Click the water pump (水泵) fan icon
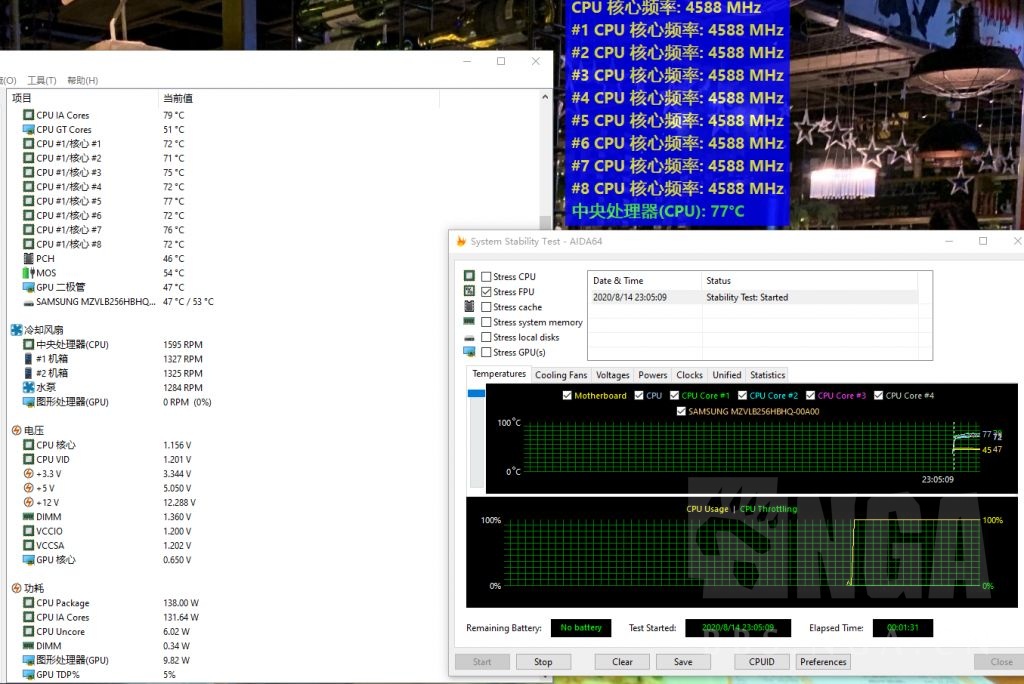 28,388
